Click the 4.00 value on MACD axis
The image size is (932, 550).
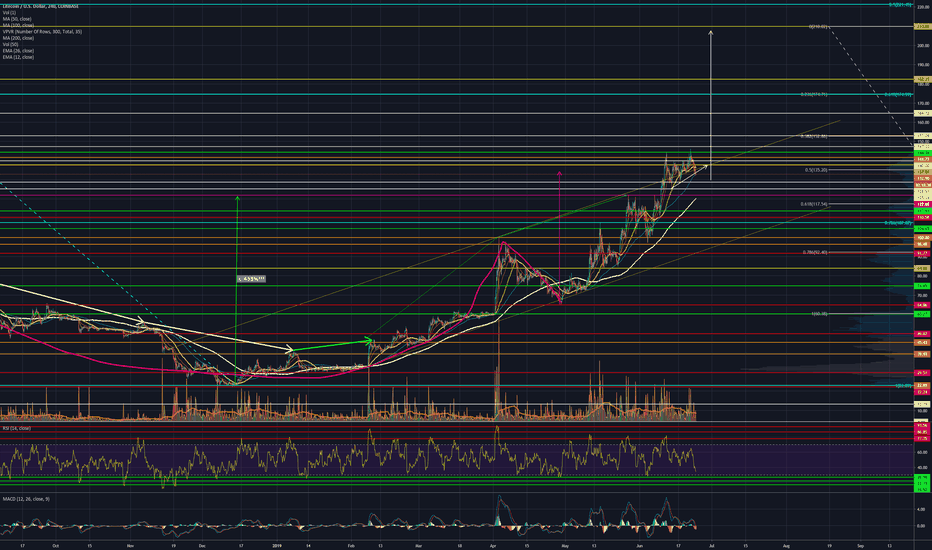(921, 510)
